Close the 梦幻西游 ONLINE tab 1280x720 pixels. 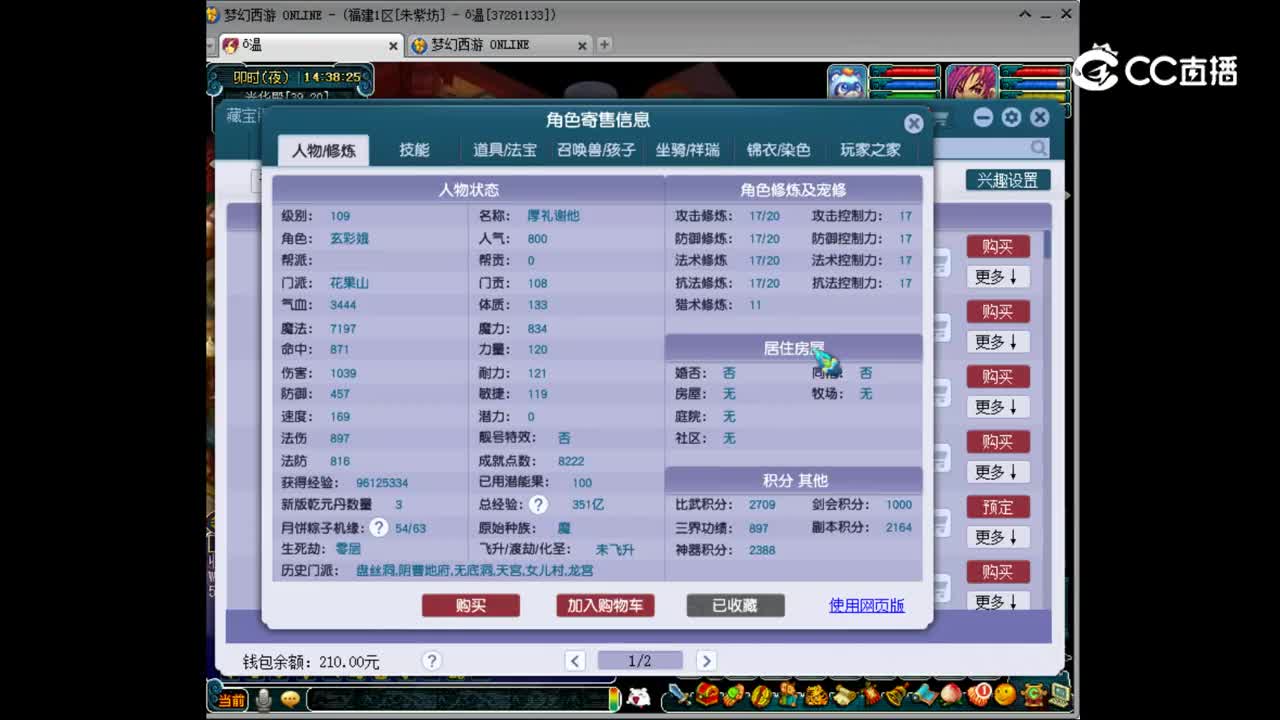click(583, 46)
